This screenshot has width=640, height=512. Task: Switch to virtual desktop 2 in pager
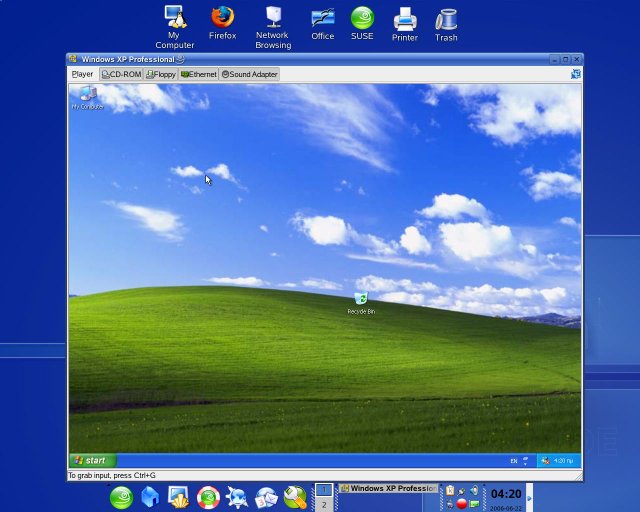[x=323, y=505]
